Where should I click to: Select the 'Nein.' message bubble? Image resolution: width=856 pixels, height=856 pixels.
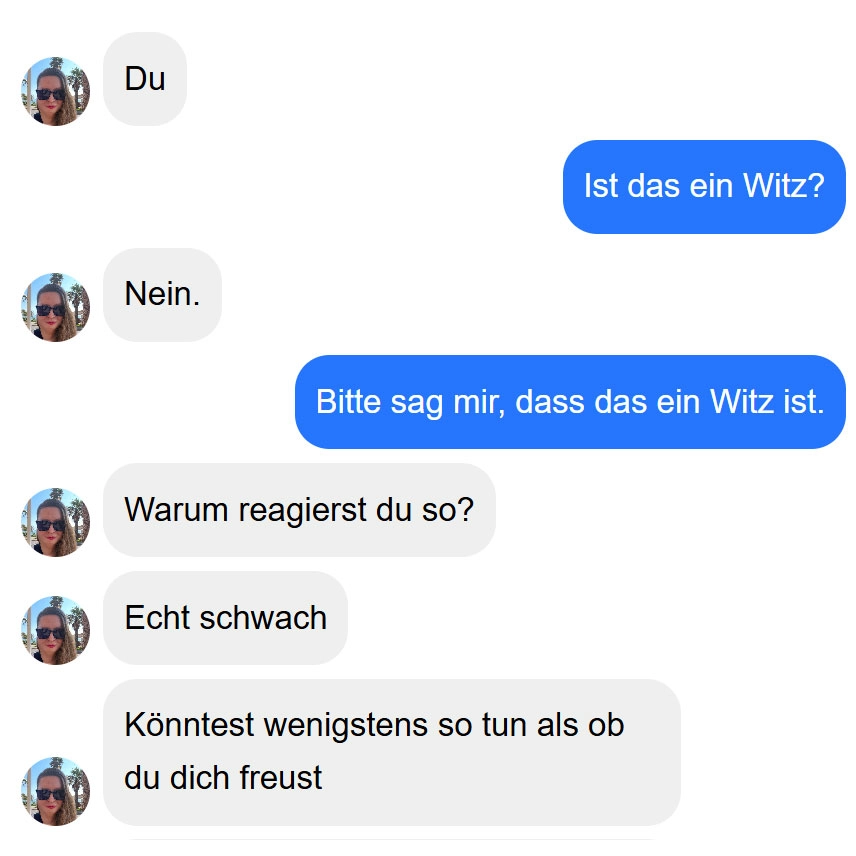coord(162,295)
